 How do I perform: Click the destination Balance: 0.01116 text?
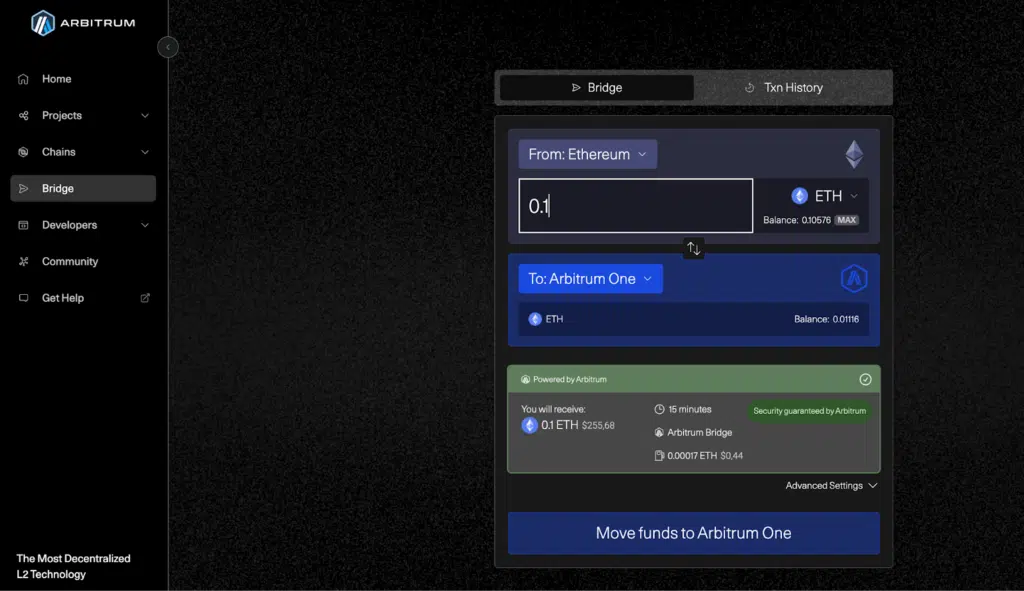(826, 319)
